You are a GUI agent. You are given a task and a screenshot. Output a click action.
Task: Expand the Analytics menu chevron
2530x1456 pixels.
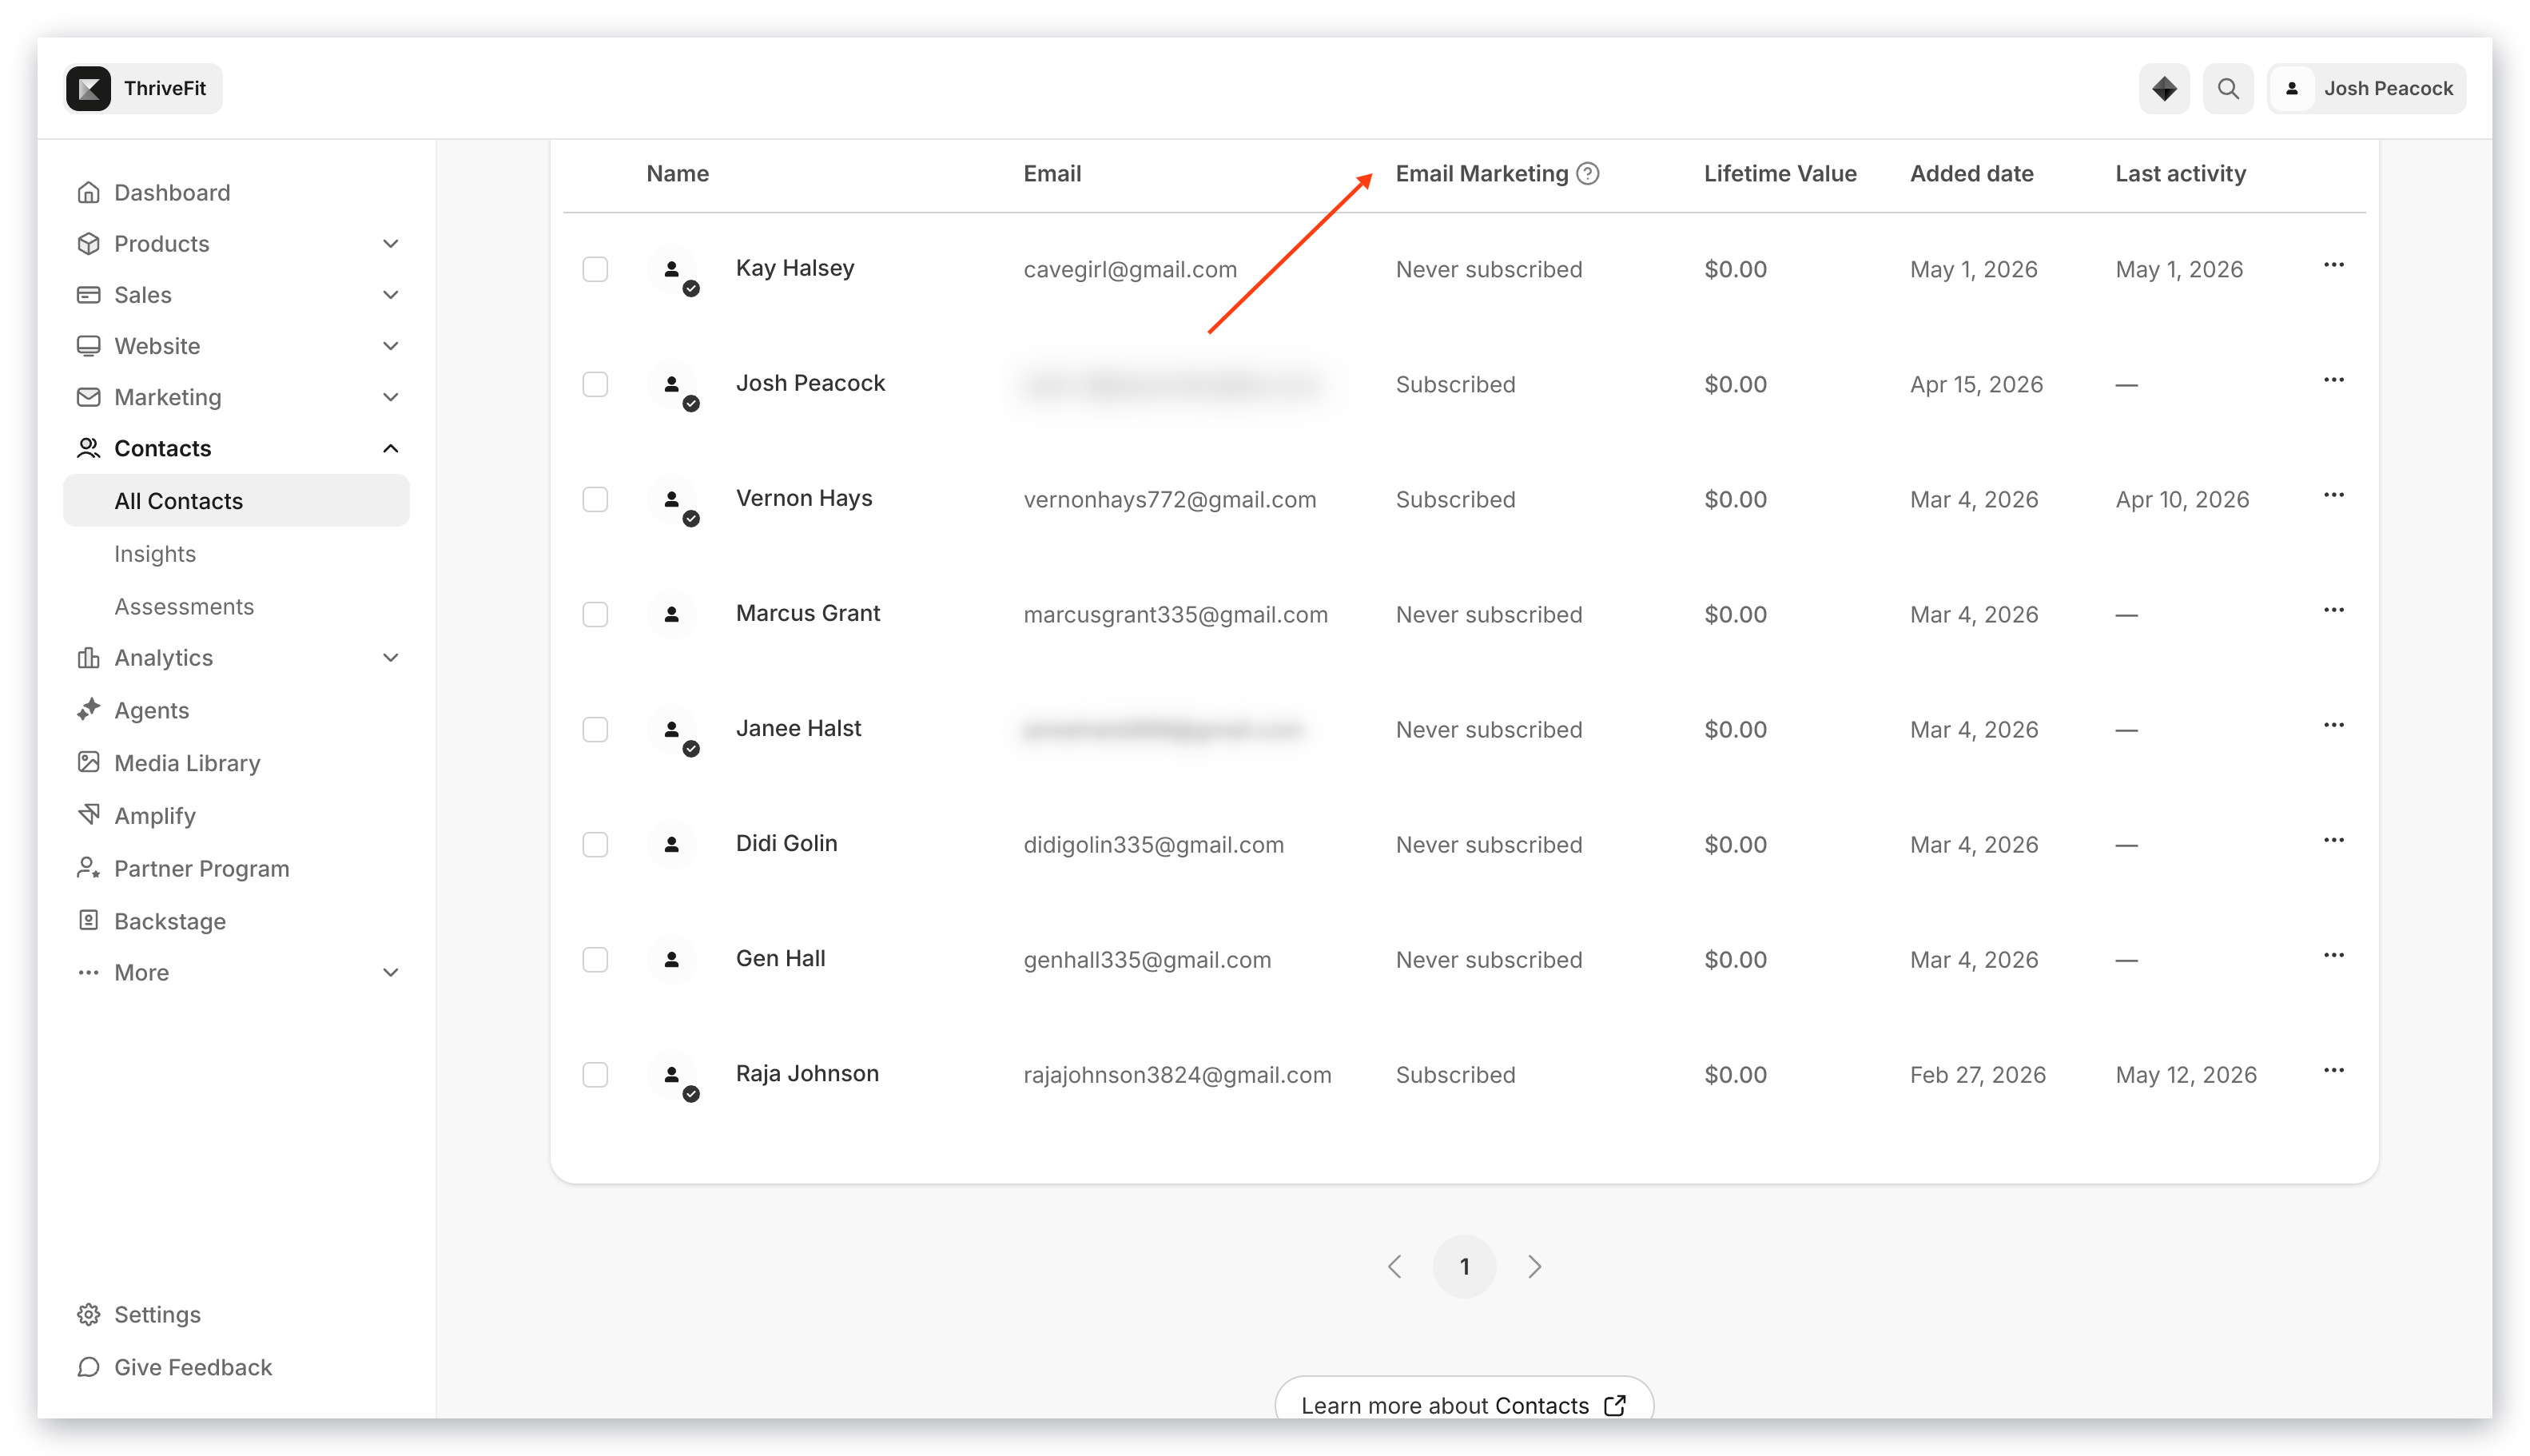tap(390, 658)
